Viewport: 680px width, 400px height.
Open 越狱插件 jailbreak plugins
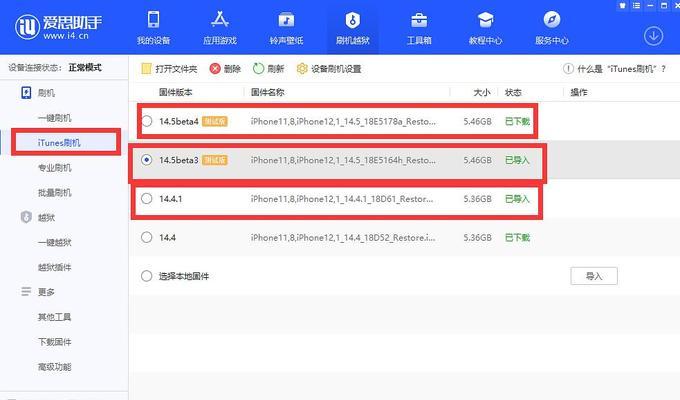pos(55,267)
